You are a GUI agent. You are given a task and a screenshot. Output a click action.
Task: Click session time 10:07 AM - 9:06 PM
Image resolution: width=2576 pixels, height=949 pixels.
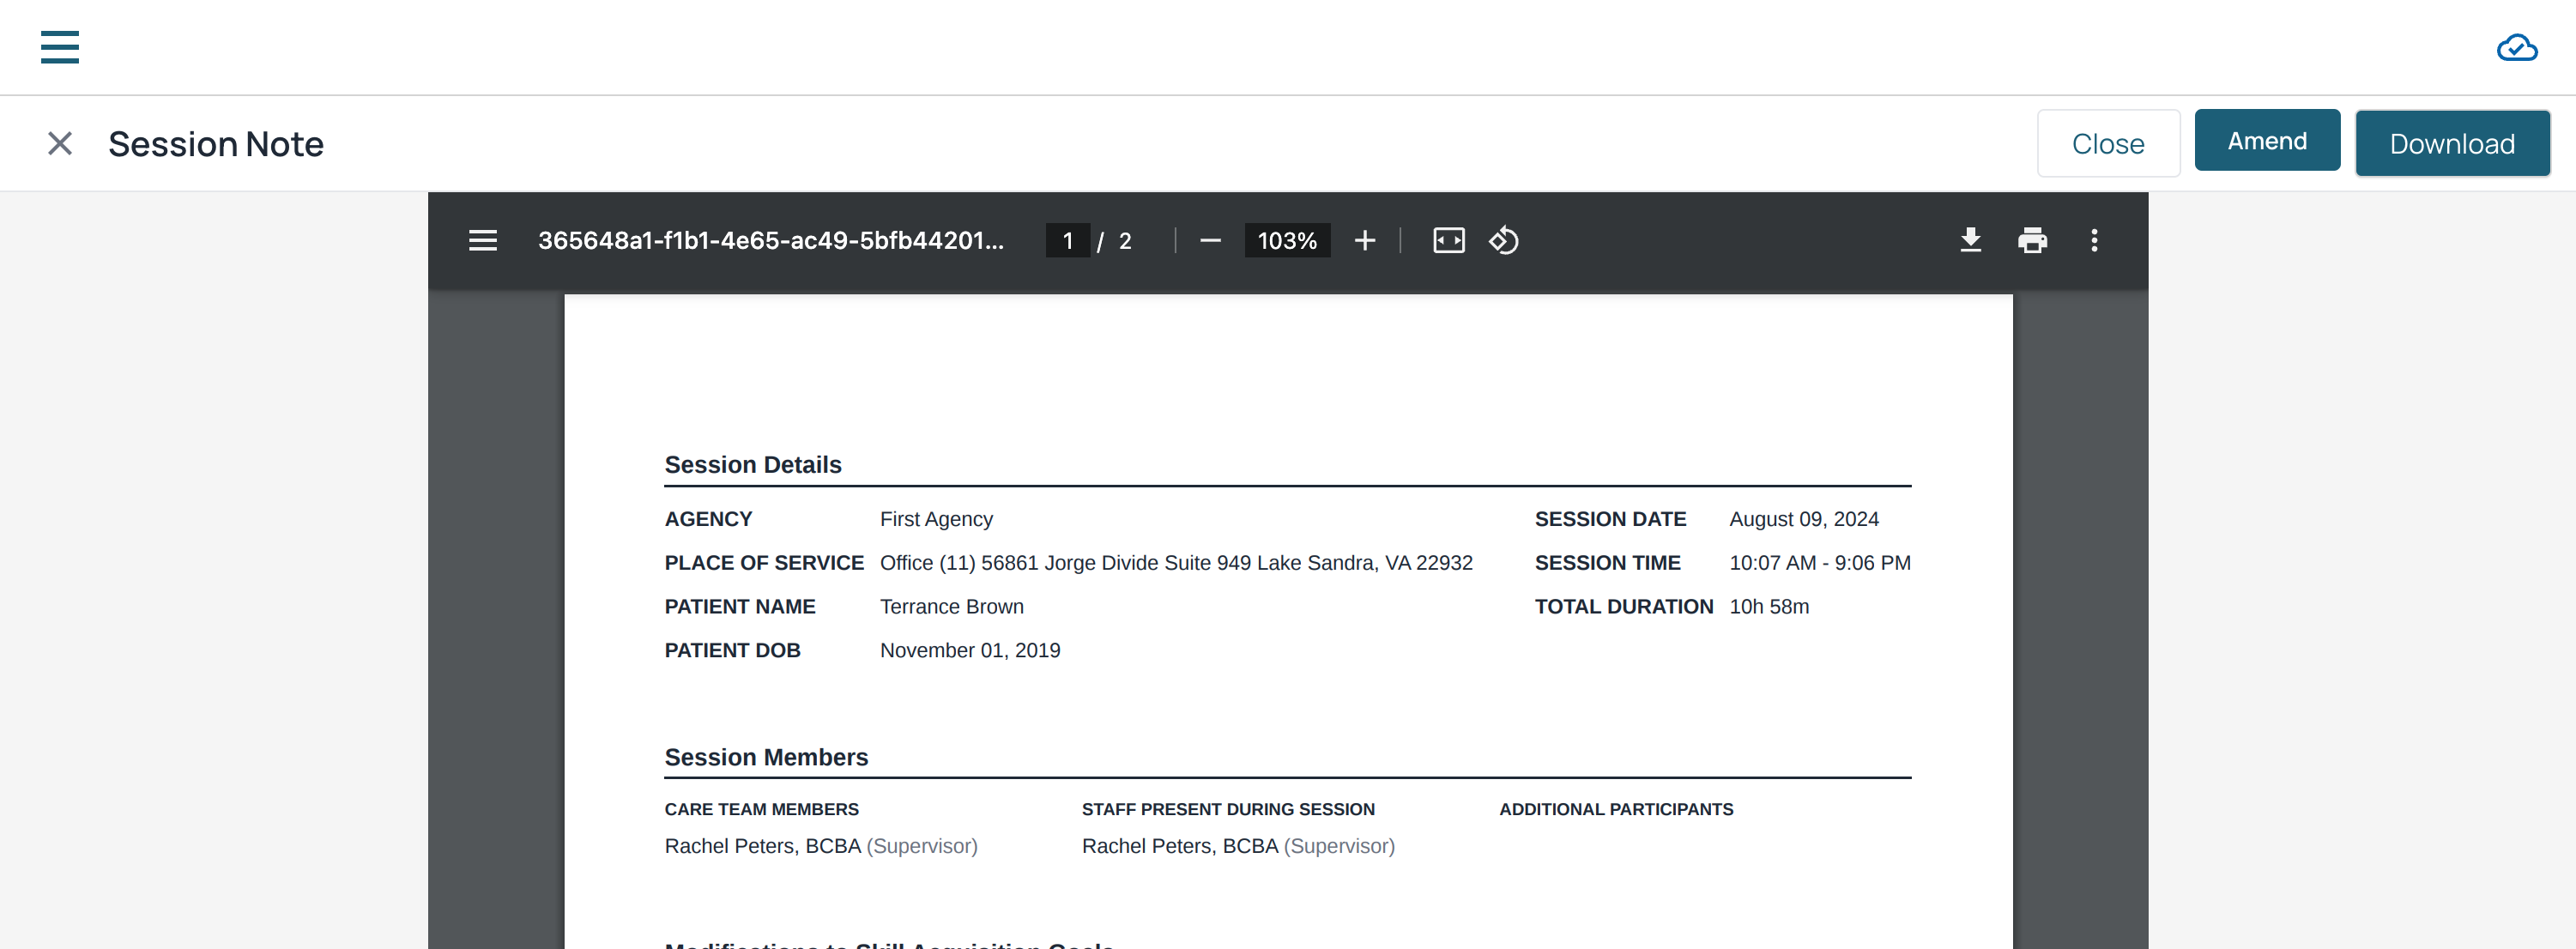click(1820, 563)
